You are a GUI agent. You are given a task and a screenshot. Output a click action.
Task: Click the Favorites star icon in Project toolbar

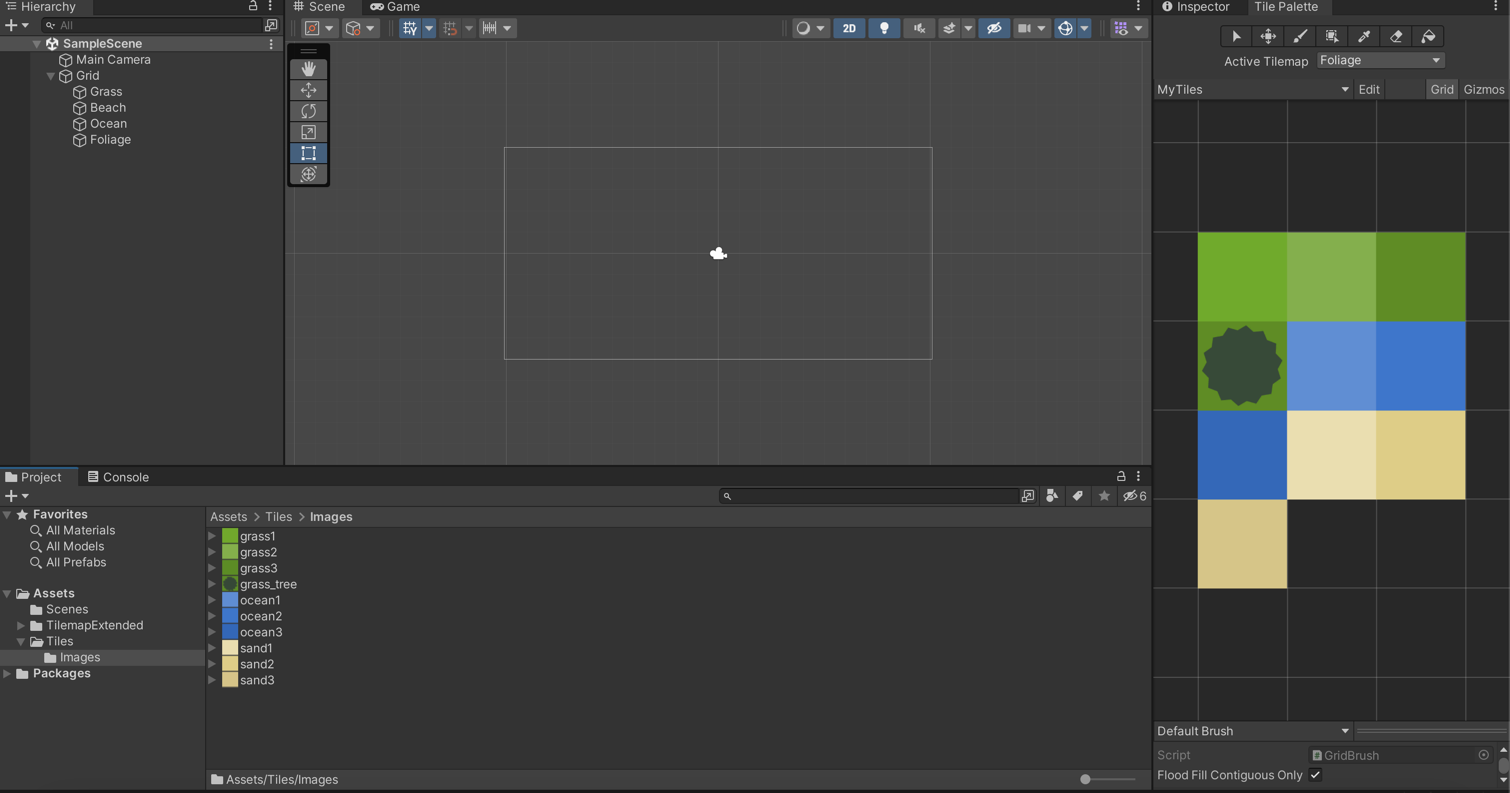[1104, 496]
